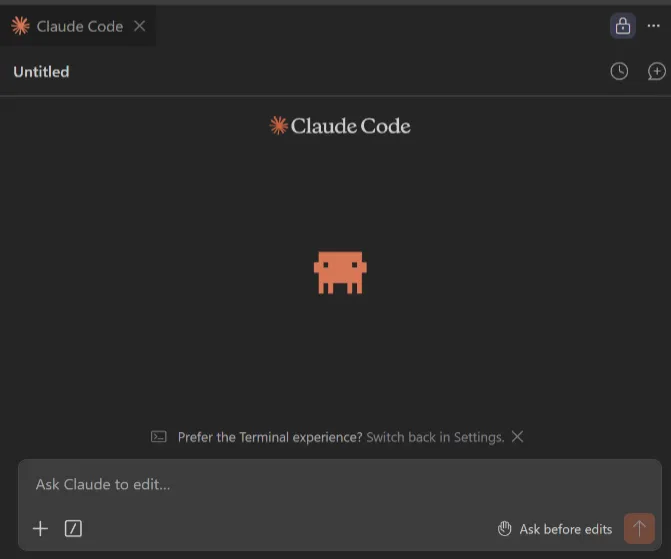Click the orange pixel mascot
Screen dimensions: 671x559
click(340, 273)
